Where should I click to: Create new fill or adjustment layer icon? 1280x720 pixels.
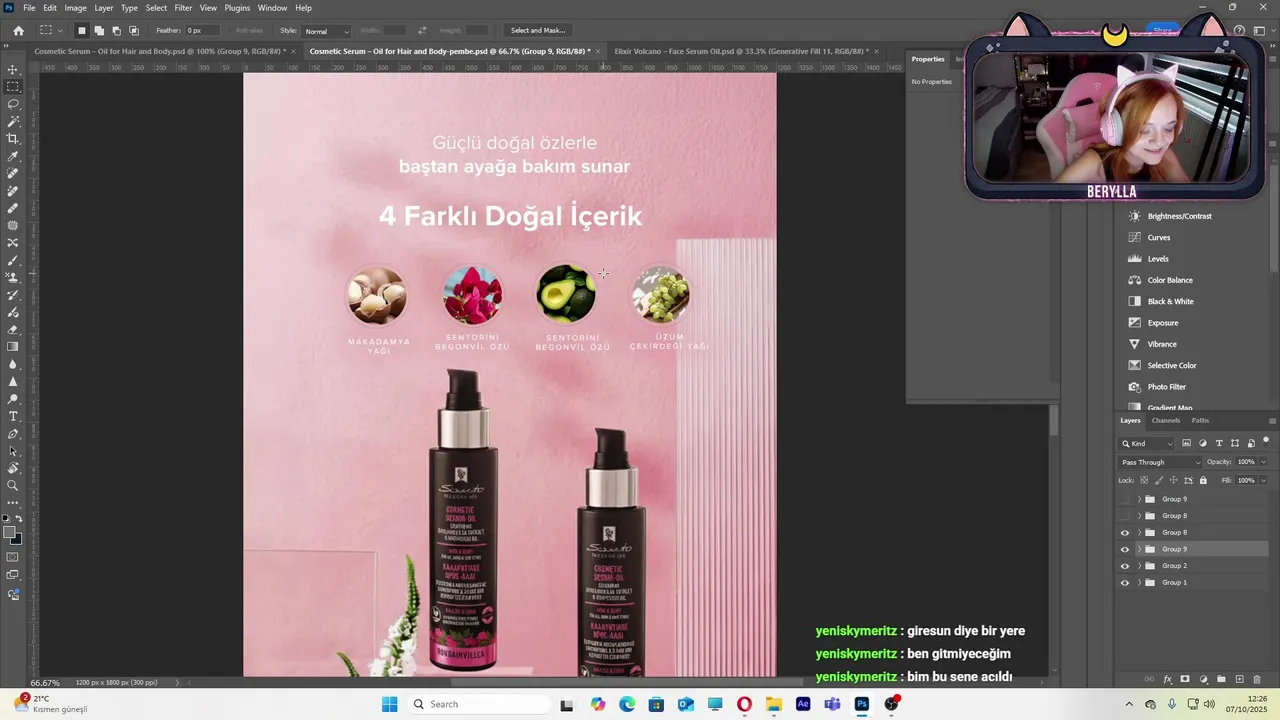click(1203, 679)
